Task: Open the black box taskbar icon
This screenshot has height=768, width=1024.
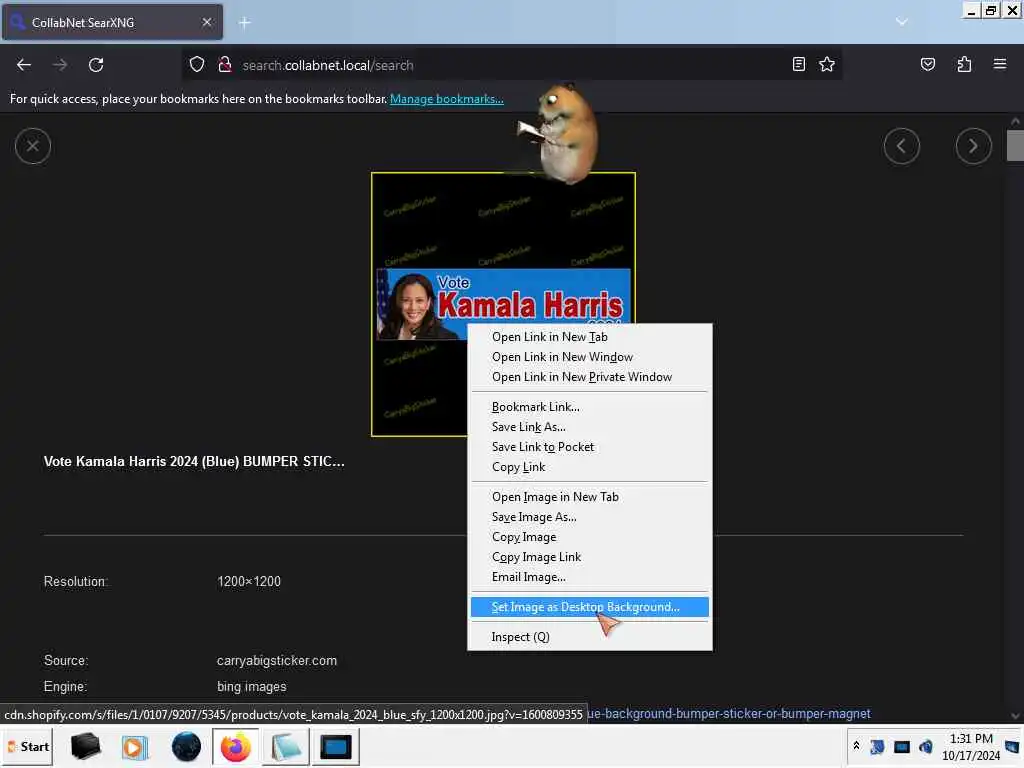Action: pos(86,747)
